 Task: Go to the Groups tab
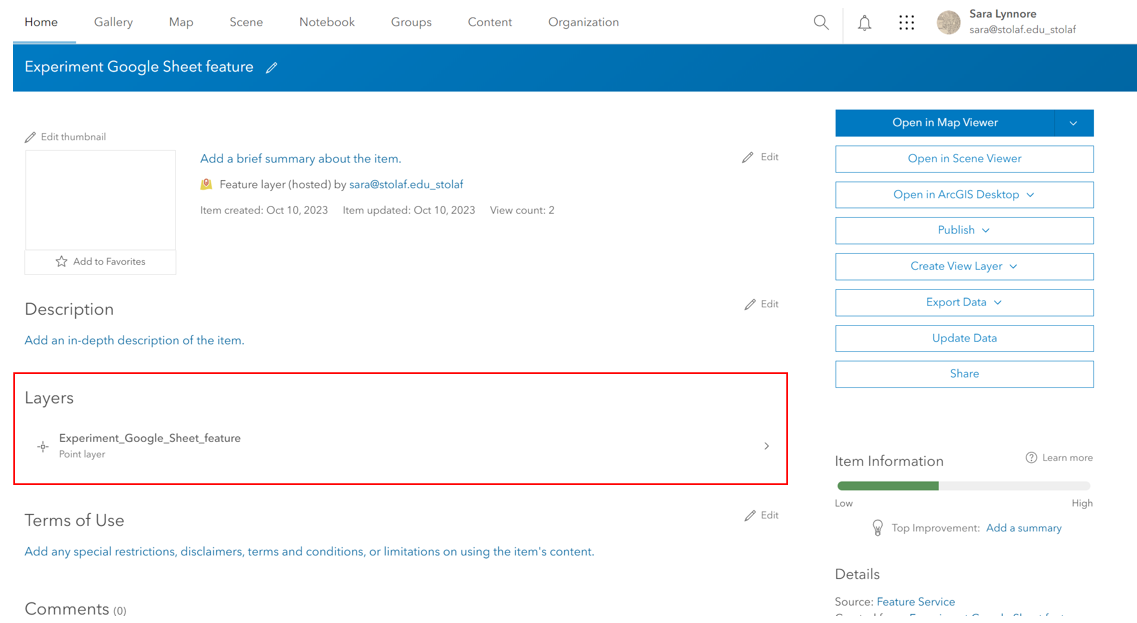coord(411,22)
